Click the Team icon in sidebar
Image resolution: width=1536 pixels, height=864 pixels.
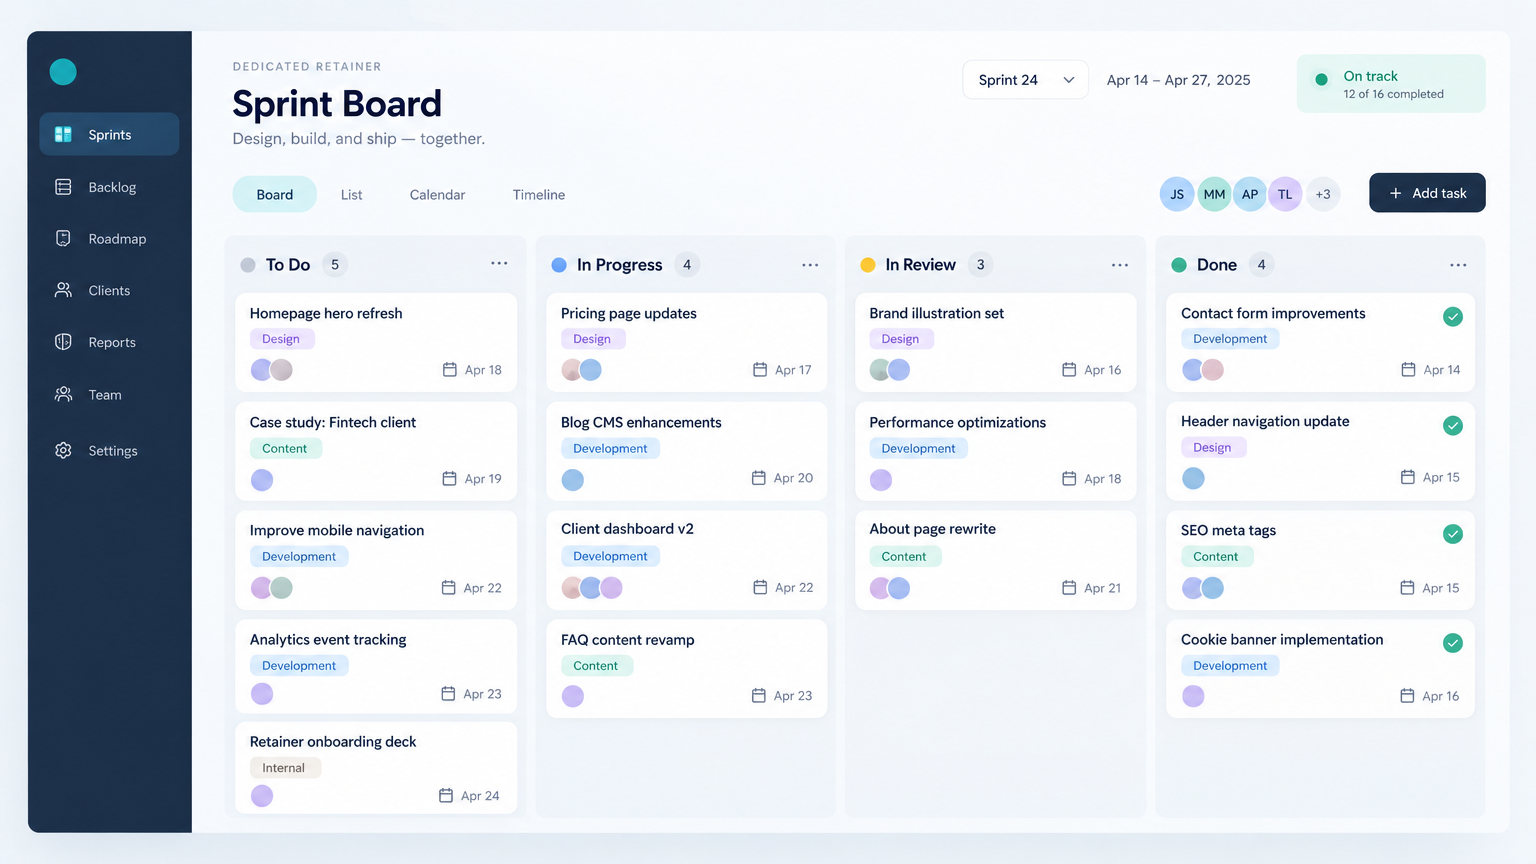[63, 394]
